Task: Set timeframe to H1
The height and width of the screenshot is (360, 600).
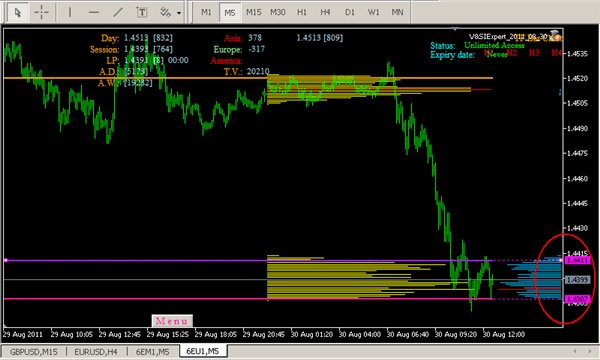Action: tap(302, 12)
